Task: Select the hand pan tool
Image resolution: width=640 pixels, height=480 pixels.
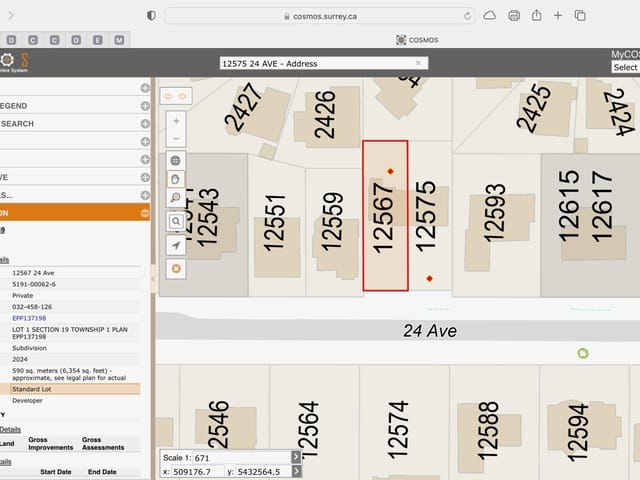Action: [x=176, y=178]
